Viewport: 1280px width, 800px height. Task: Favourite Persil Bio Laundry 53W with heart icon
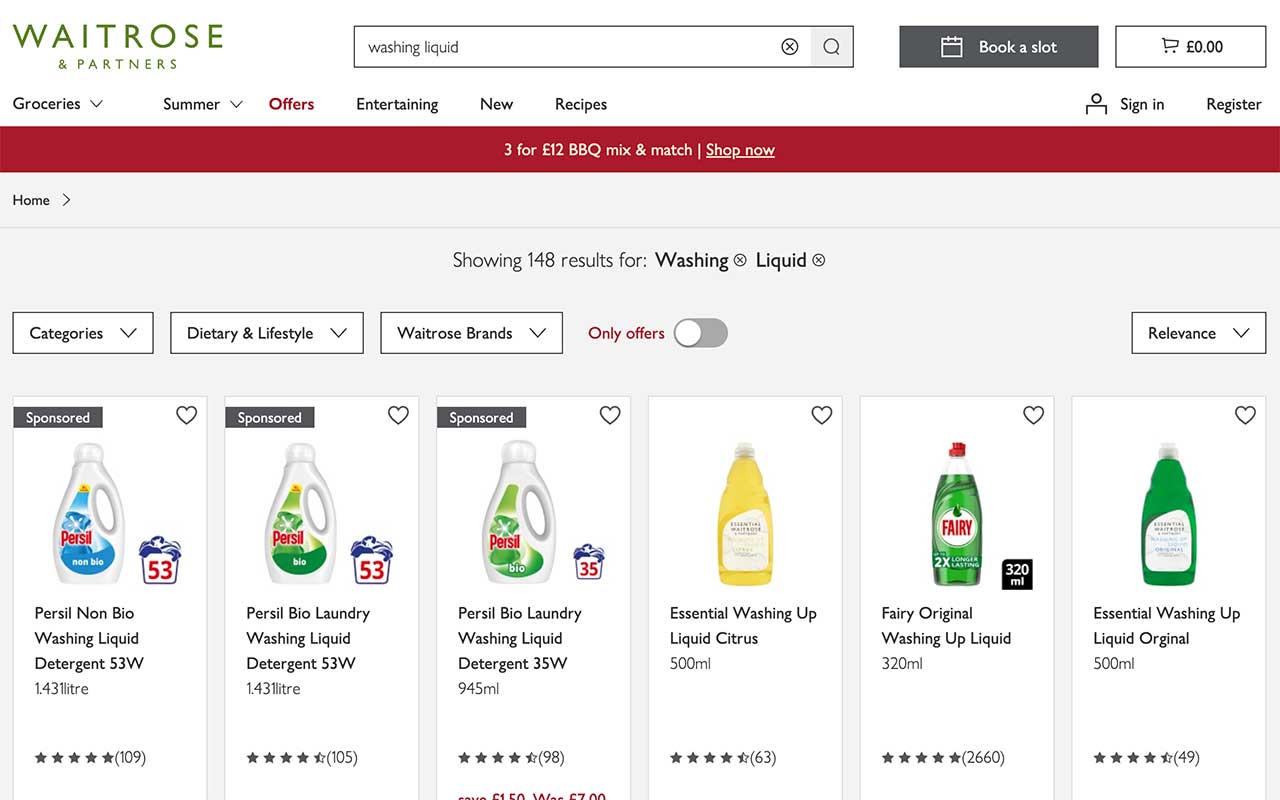click(x=398, y=415)
